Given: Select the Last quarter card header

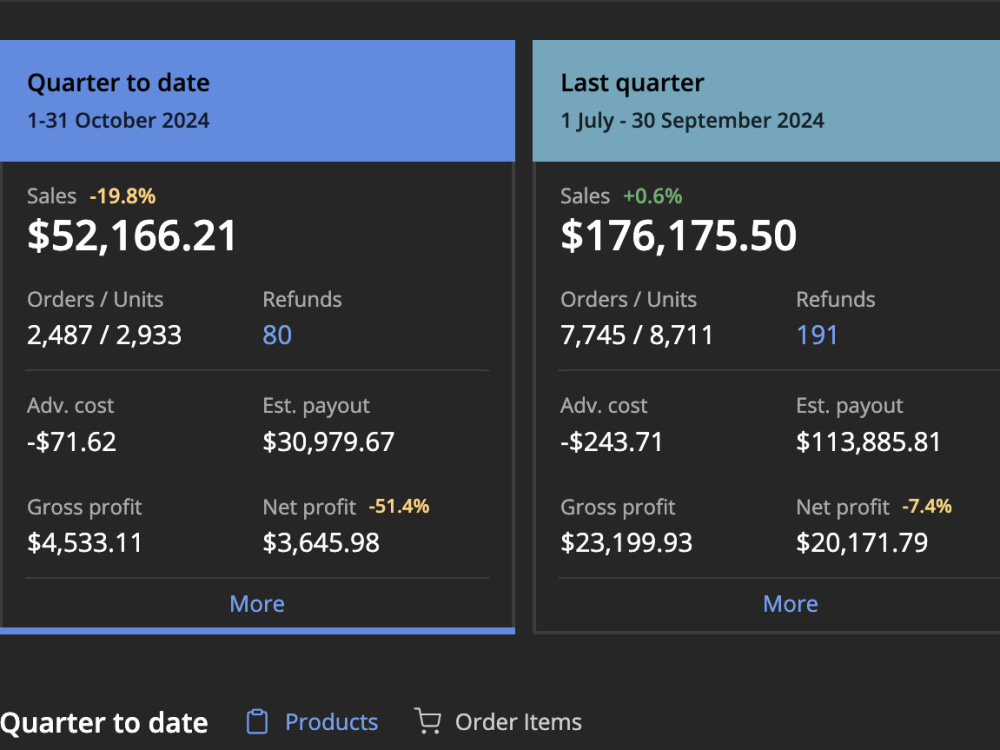Looking at the screenshot, I should click(x=766, y=101).
